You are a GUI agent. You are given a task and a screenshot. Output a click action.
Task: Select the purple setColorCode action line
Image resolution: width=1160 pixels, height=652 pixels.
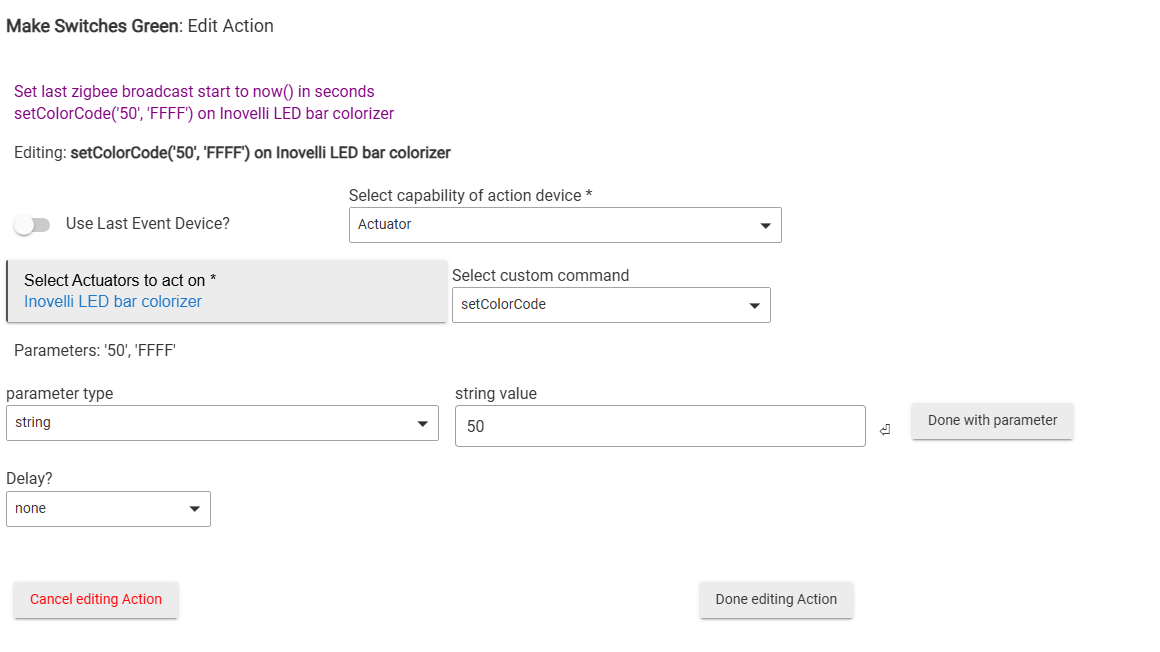point(204,114)
